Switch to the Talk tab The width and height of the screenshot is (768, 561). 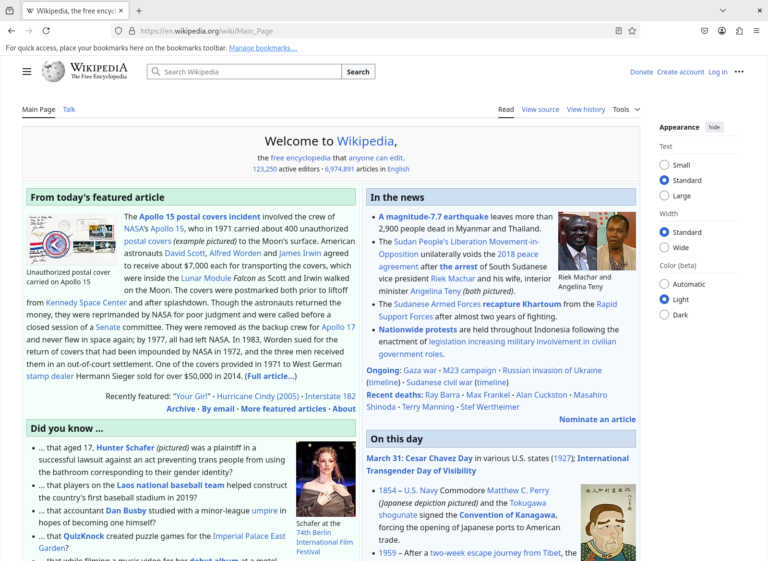tap(69, 109)
